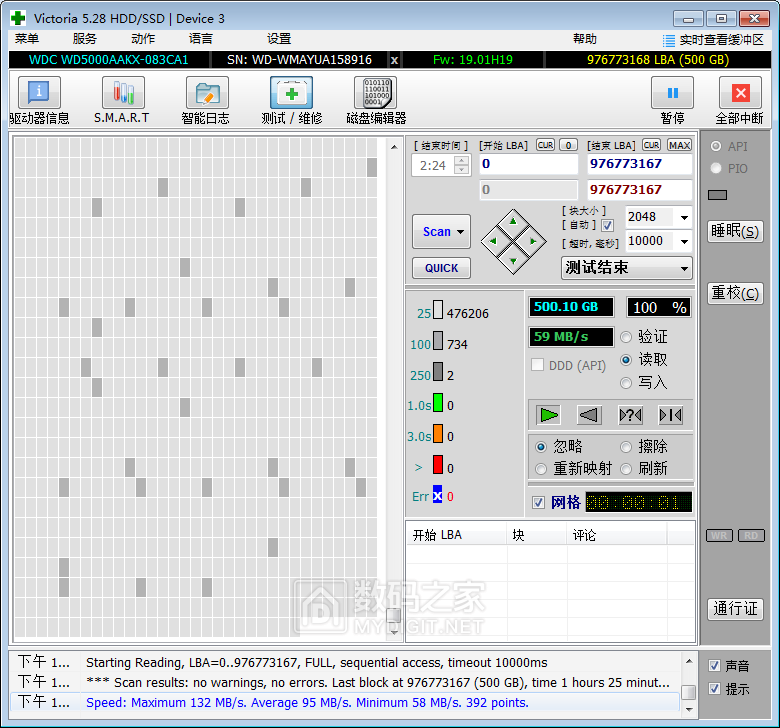Toggle the DDD (API) checkbox
This screenshot has height=728, width=780.
537,365
